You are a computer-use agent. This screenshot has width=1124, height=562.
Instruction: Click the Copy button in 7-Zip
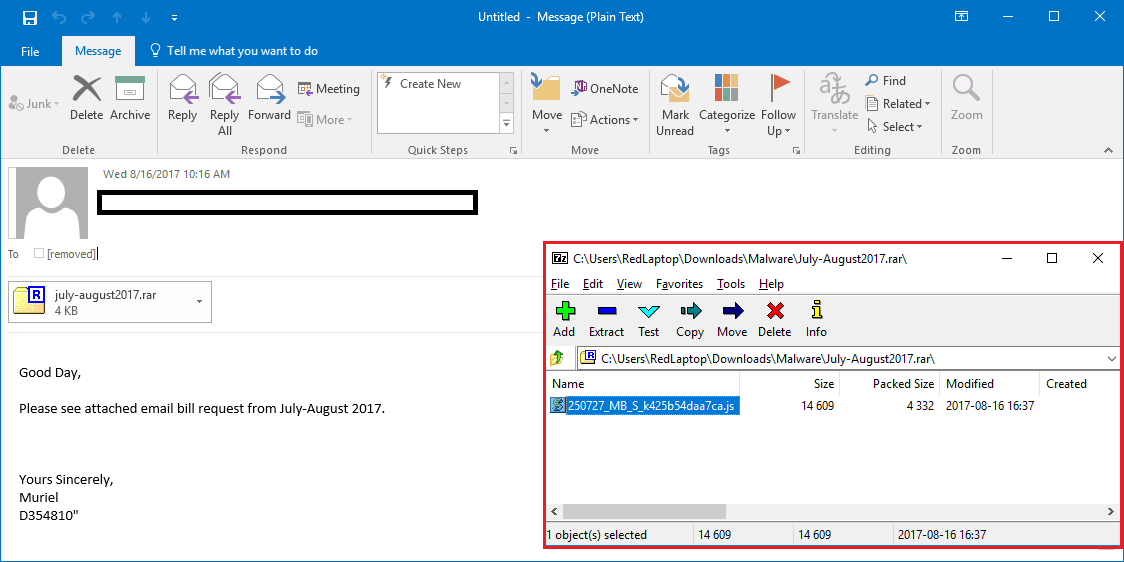click(690, 319)
